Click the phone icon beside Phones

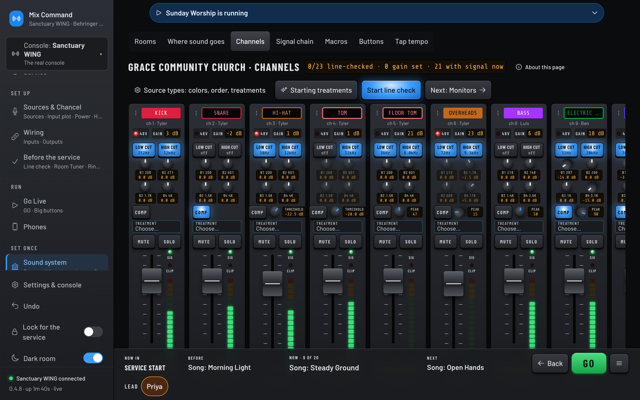(15, 227)
